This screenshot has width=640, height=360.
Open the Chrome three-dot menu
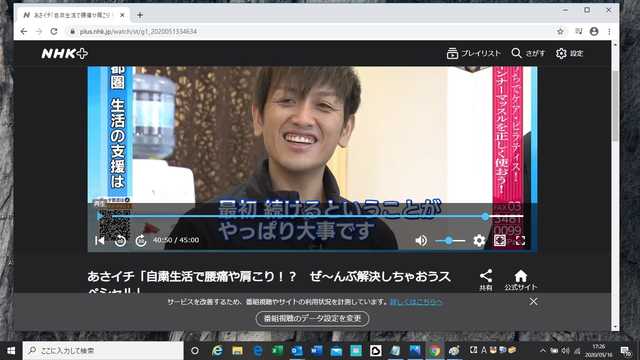click(x=609, y=31)
